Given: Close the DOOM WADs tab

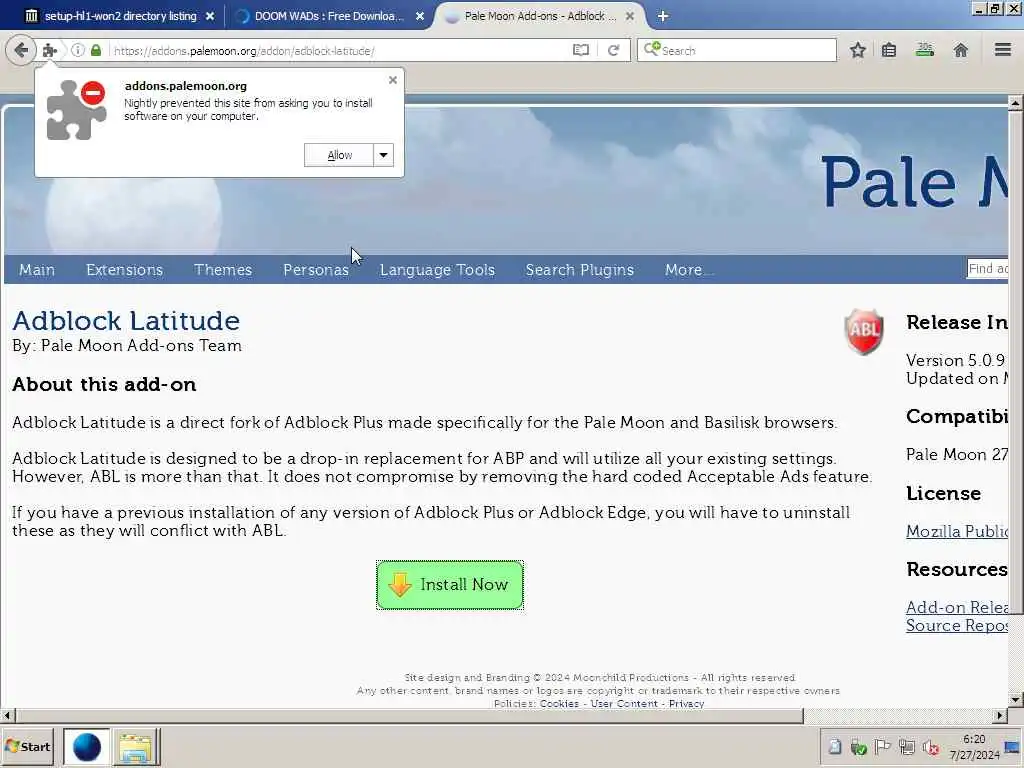Looking at the screenshot, I should click(x=420, y=16).
